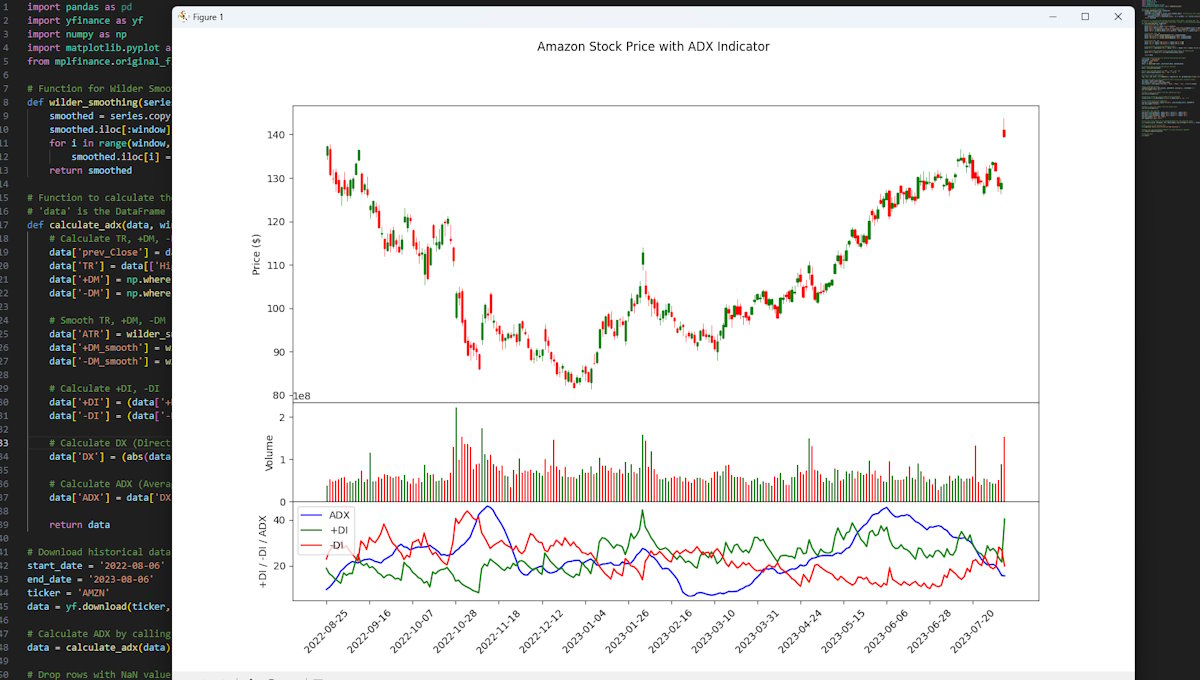Activate the Zoom-to-rectangle tool
The image size is (1200, 680).
point(270,678)
